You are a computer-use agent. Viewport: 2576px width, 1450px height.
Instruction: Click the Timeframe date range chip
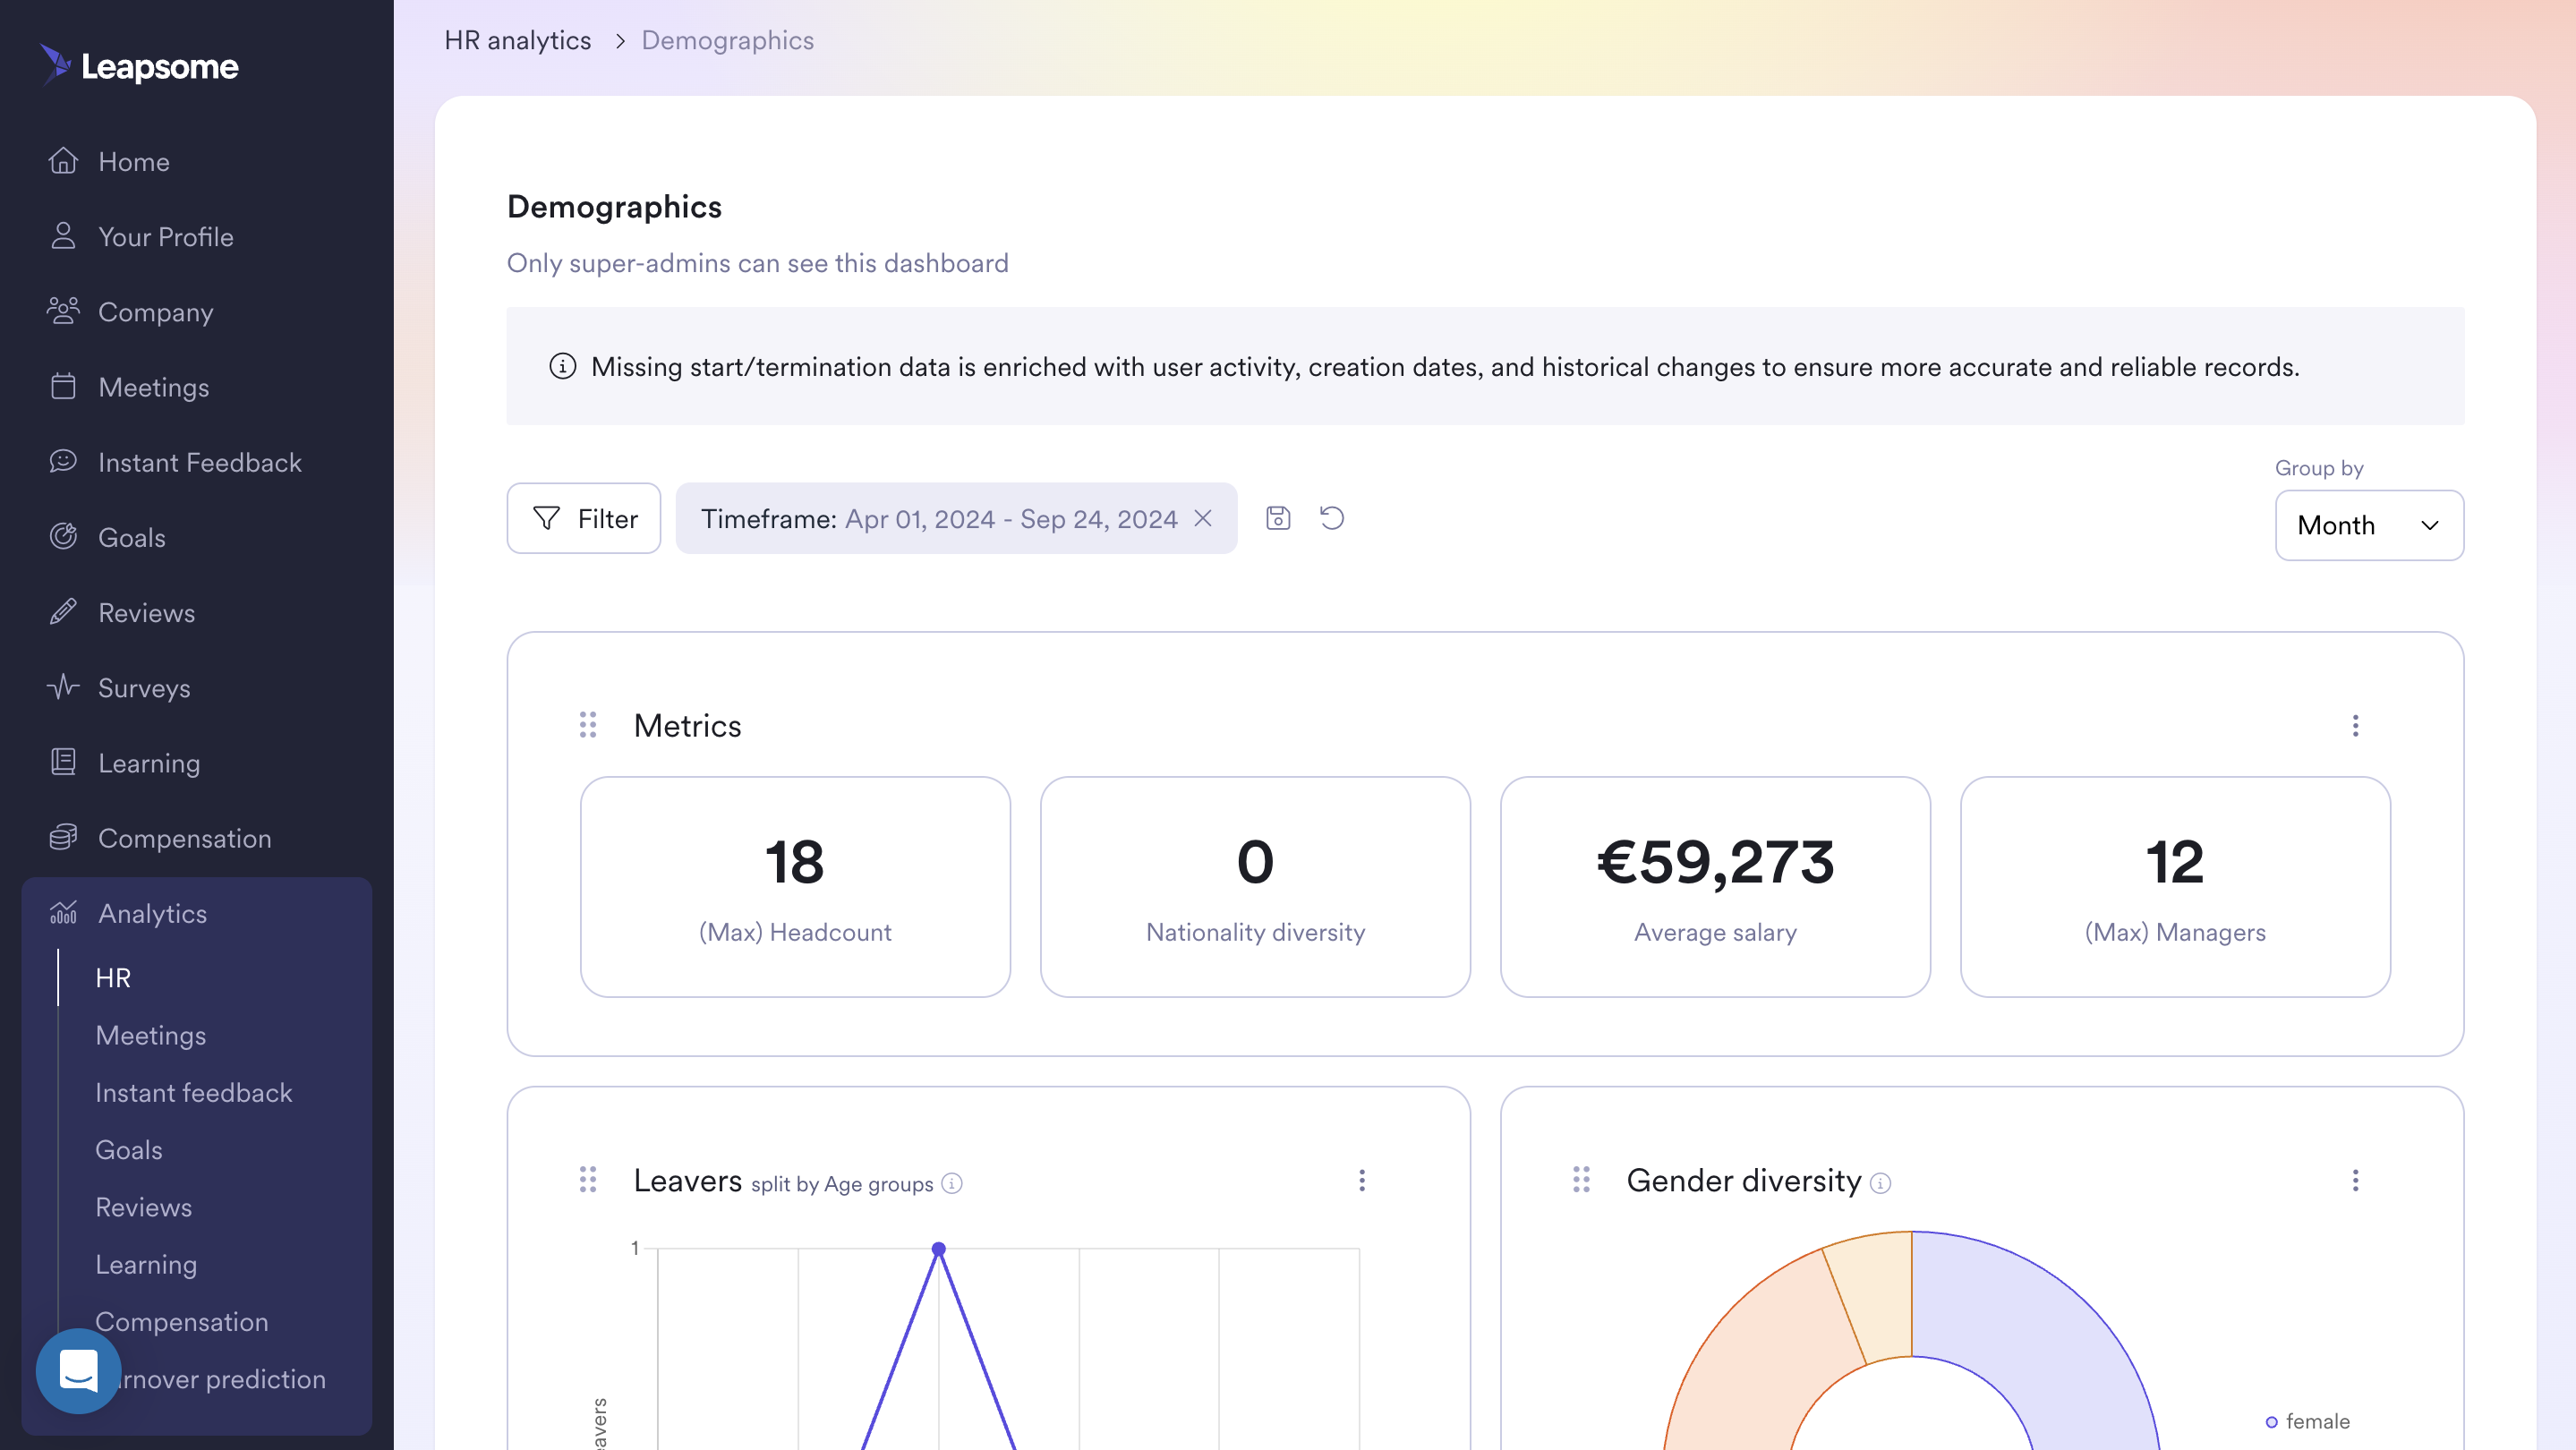938,518
